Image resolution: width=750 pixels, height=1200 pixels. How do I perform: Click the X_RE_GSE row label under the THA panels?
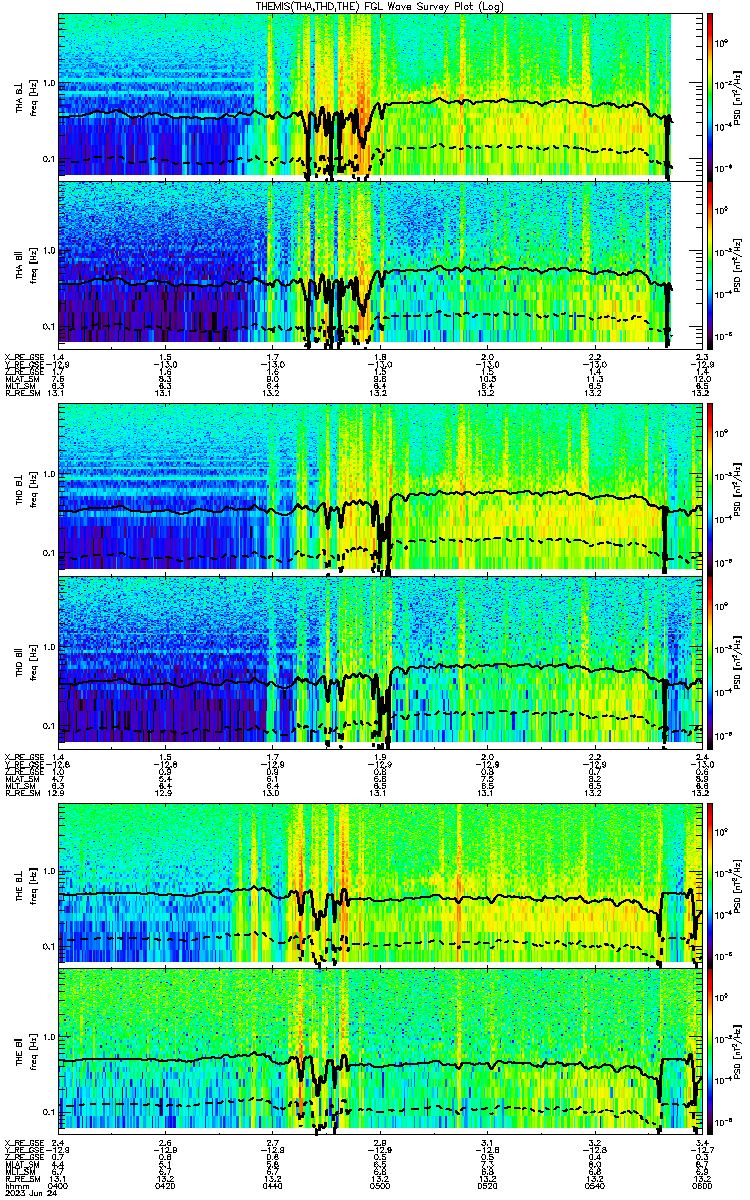pyautogui.click(x=22, y=357)
